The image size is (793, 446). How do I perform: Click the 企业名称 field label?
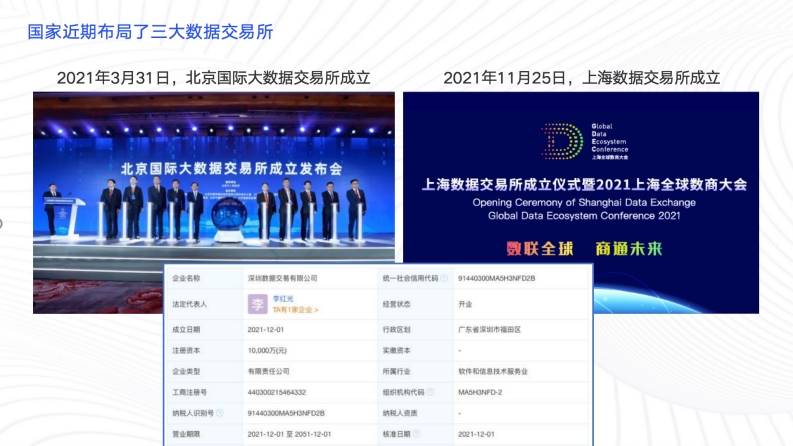pyautogui.click(x=186, y=278)
